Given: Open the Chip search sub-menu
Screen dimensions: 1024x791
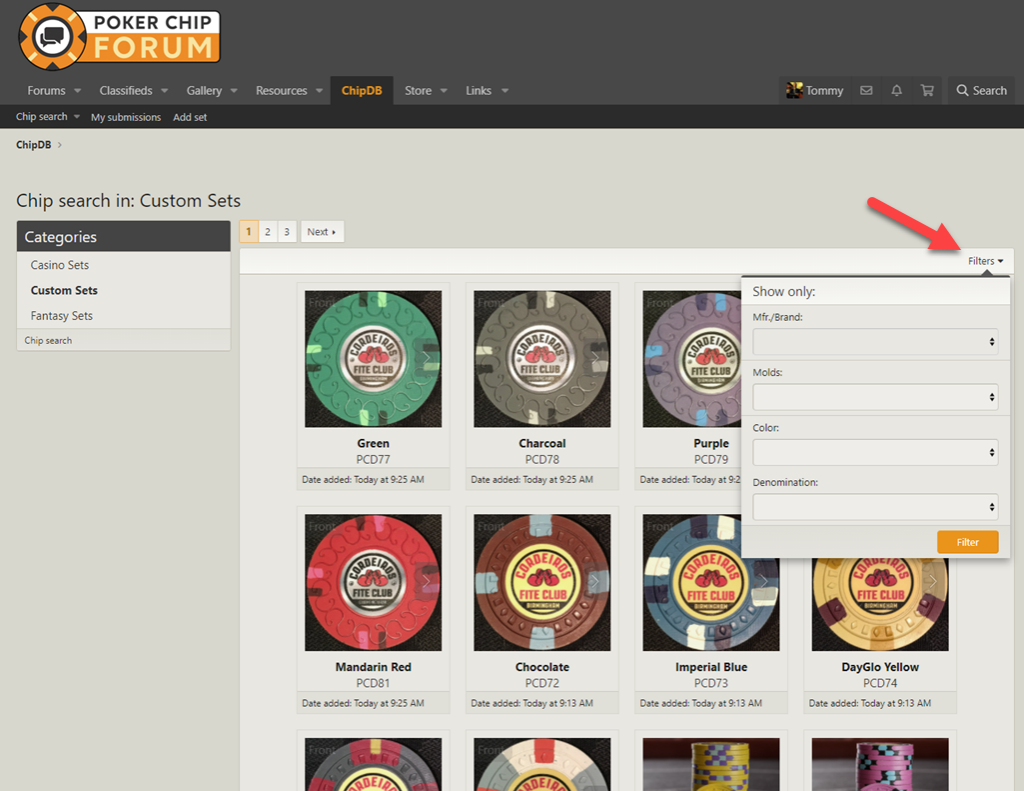Looking at the screenshot, I should (x=42, y=116).
